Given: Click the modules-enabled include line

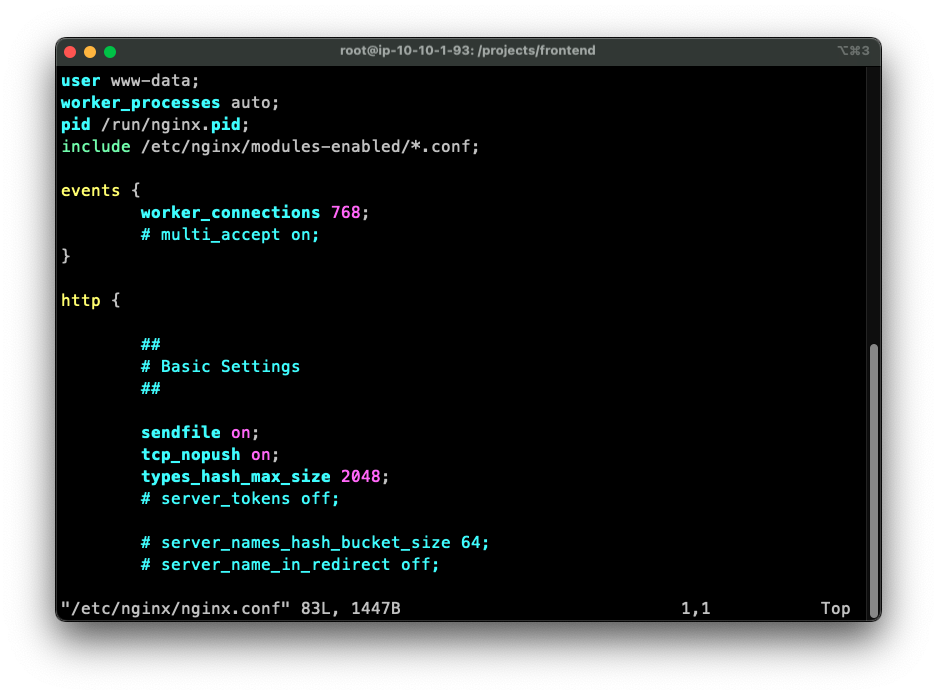Looking at the screenshot, I should click(269, 146).
